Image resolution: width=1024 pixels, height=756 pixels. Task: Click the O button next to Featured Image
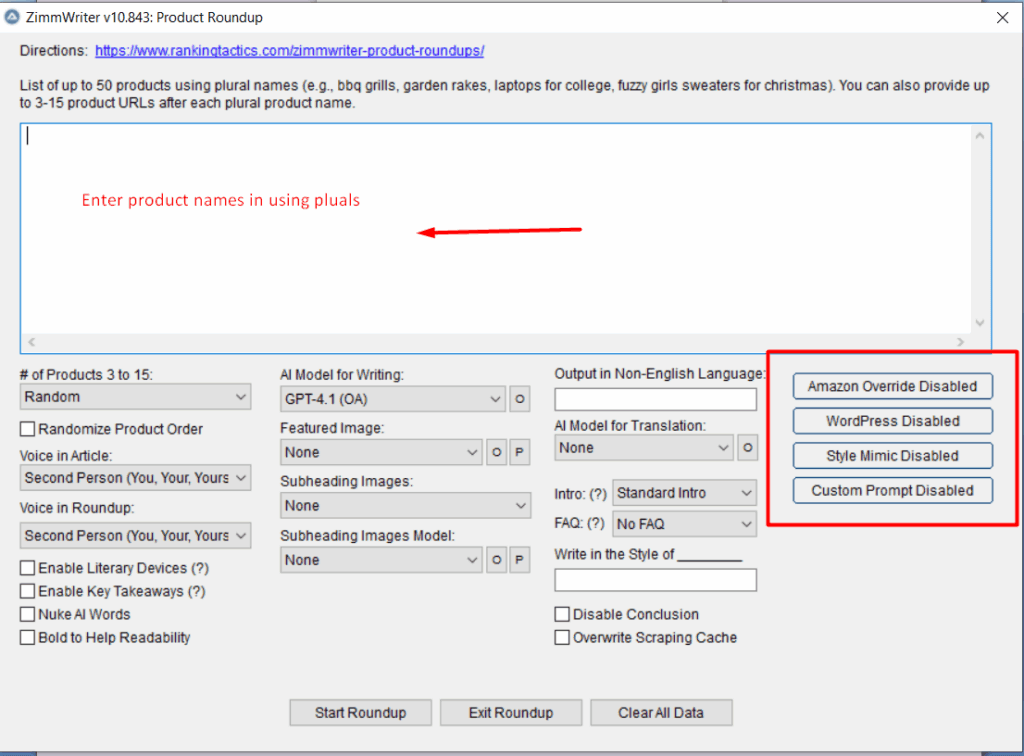[497, 453]
